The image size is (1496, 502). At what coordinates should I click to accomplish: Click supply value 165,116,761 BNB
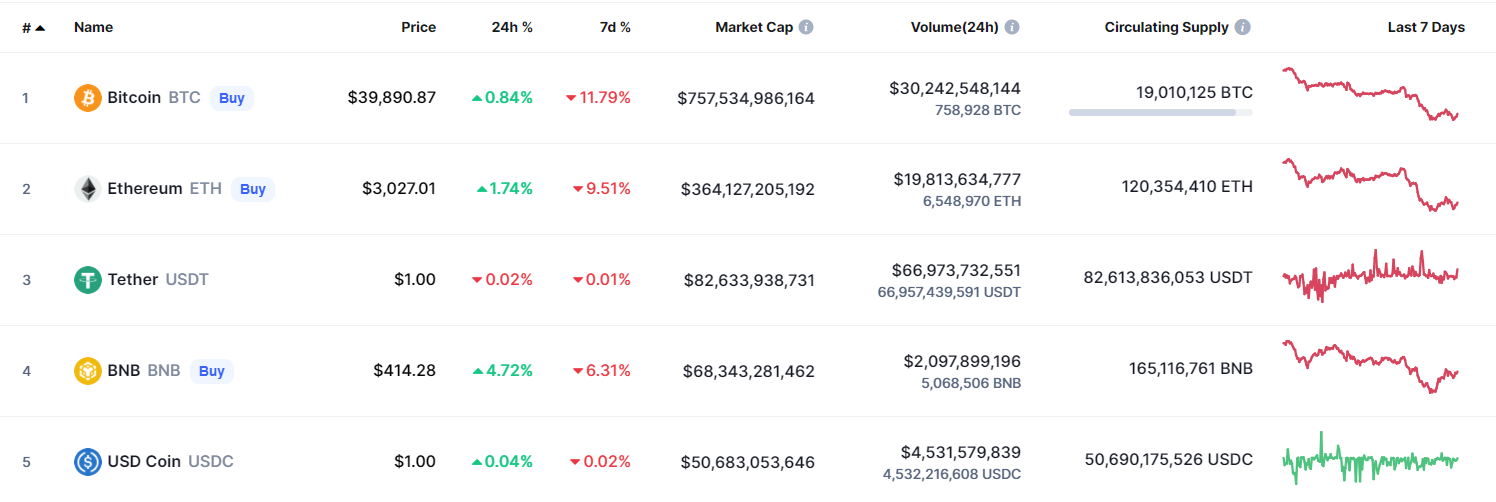[x=1190, y=368]
